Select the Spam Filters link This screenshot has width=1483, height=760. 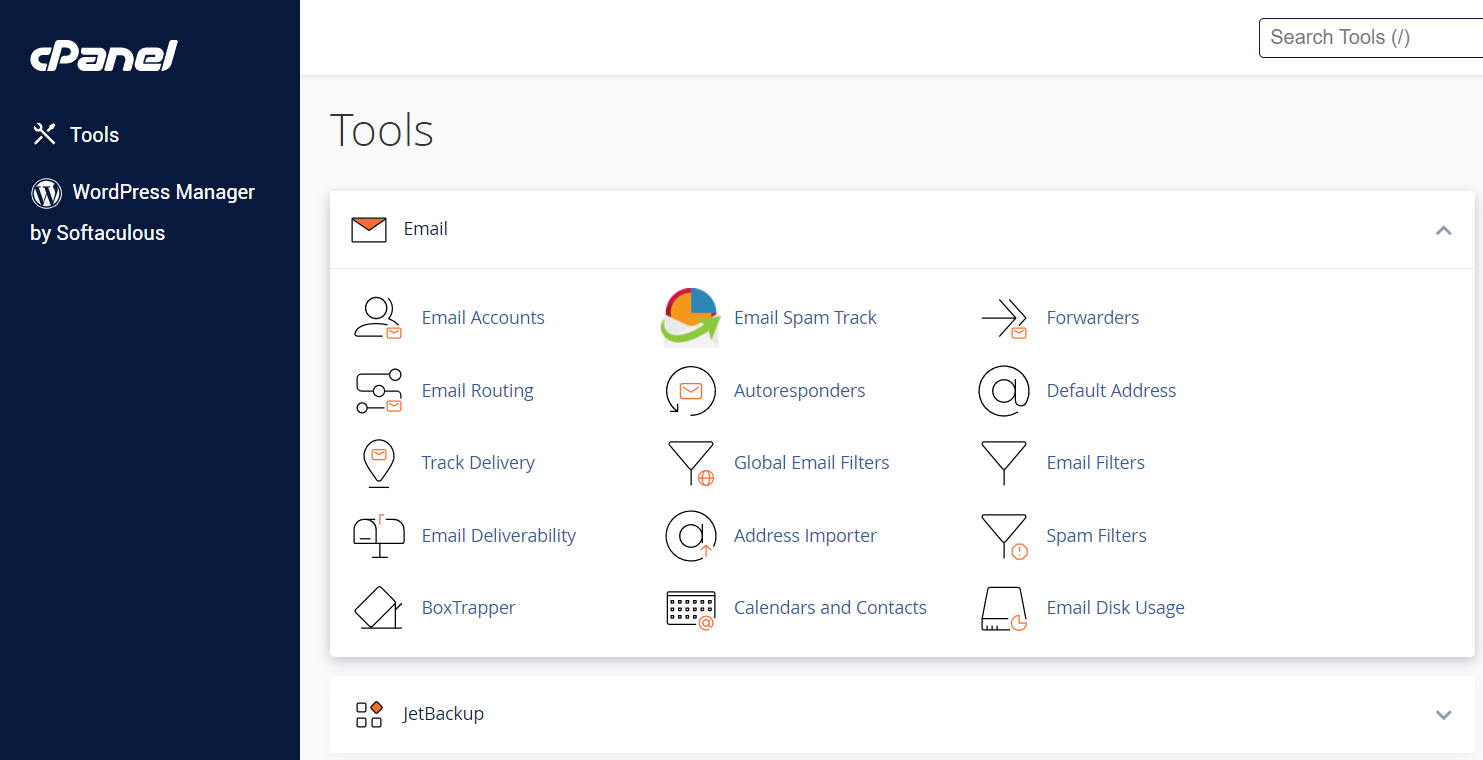pos(1097,536)
